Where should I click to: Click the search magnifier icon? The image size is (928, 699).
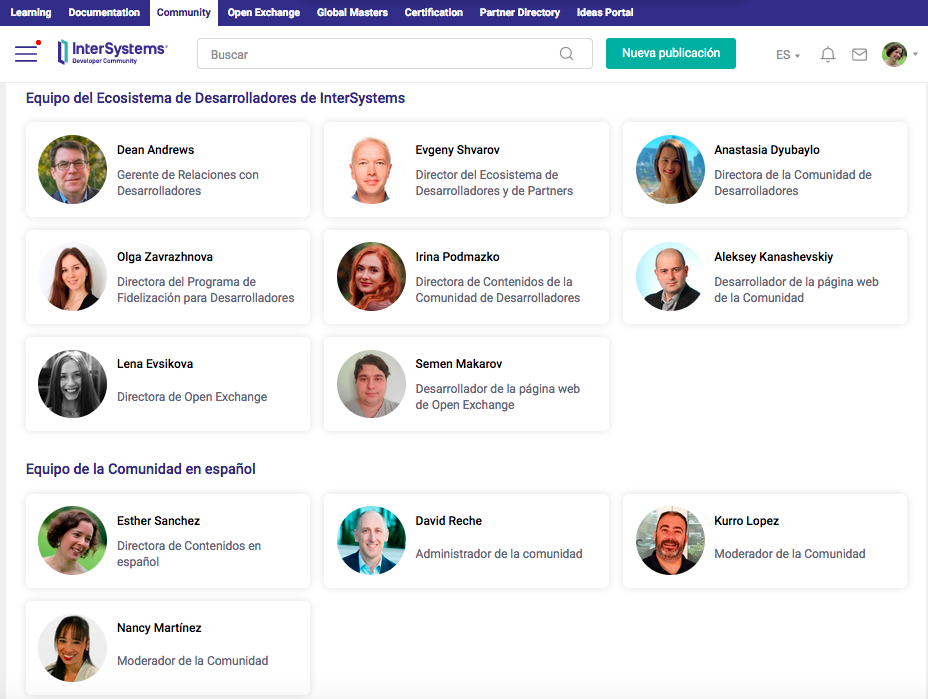pos(567,54)
